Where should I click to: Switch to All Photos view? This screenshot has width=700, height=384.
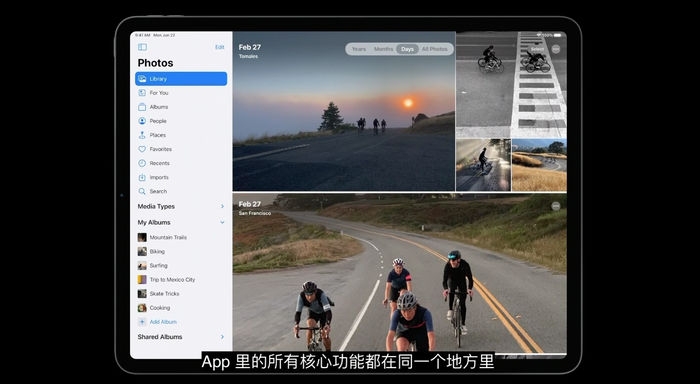pyautogui.click(x=434, y=49)
